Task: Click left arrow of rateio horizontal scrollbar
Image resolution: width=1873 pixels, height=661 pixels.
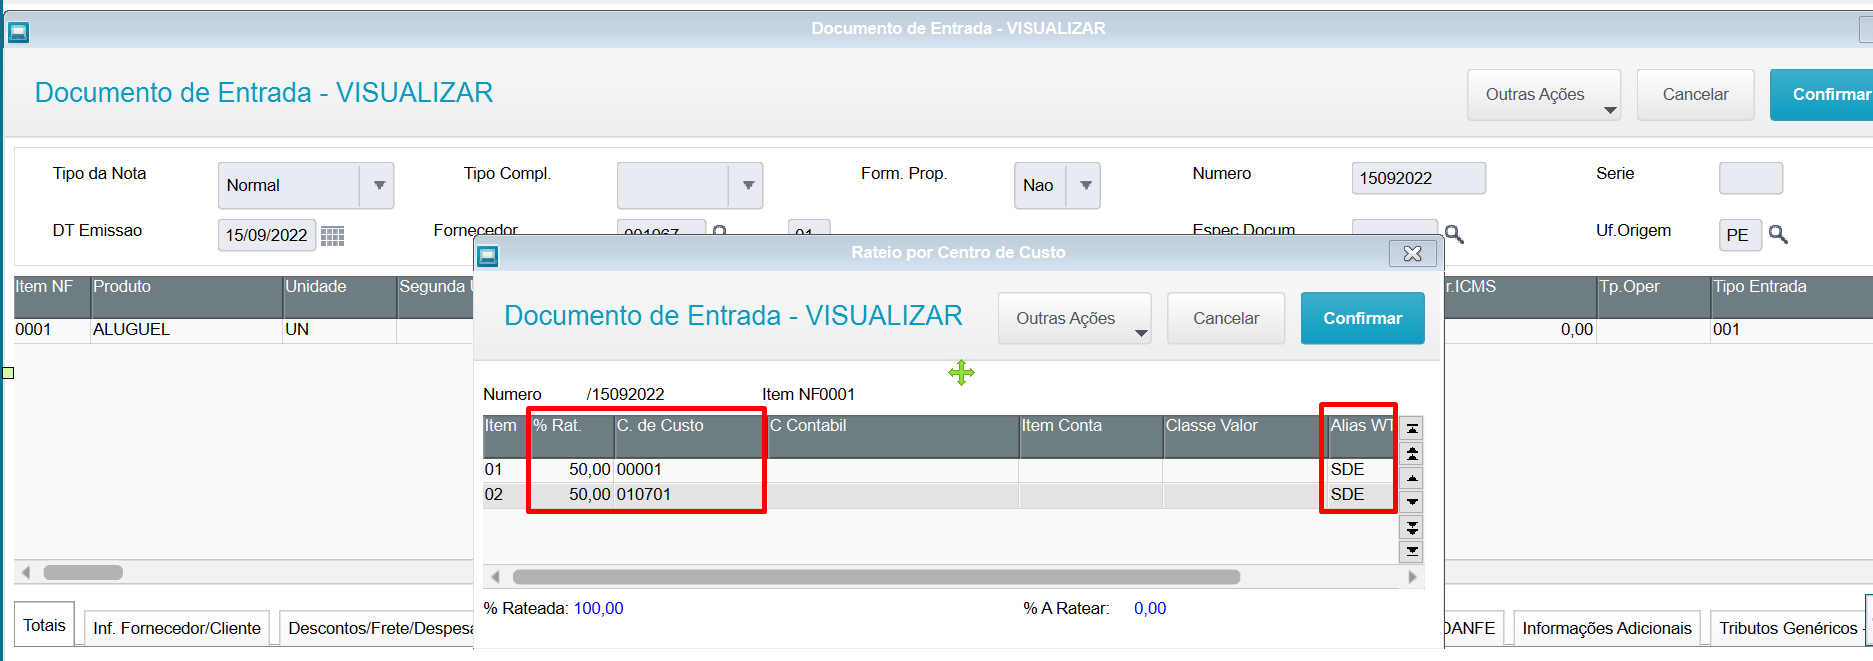Action: 495,577
